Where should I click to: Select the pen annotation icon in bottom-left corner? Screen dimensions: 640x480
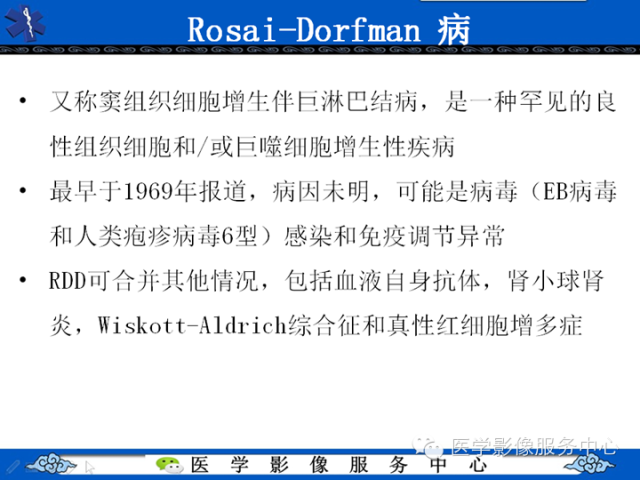12,465
